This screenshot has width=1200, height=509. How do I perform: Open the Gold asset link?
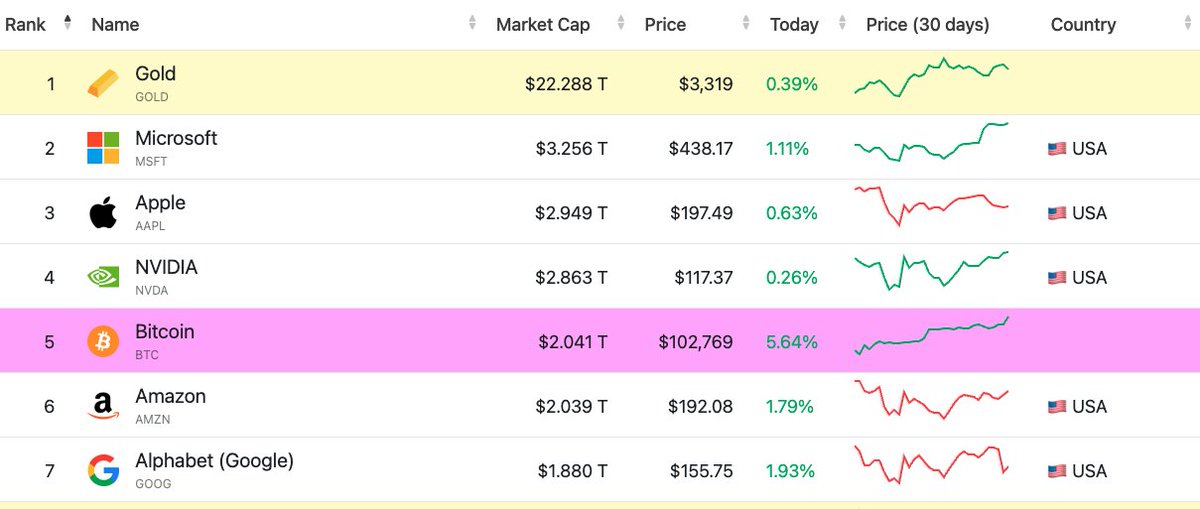[x=155, y=73]
